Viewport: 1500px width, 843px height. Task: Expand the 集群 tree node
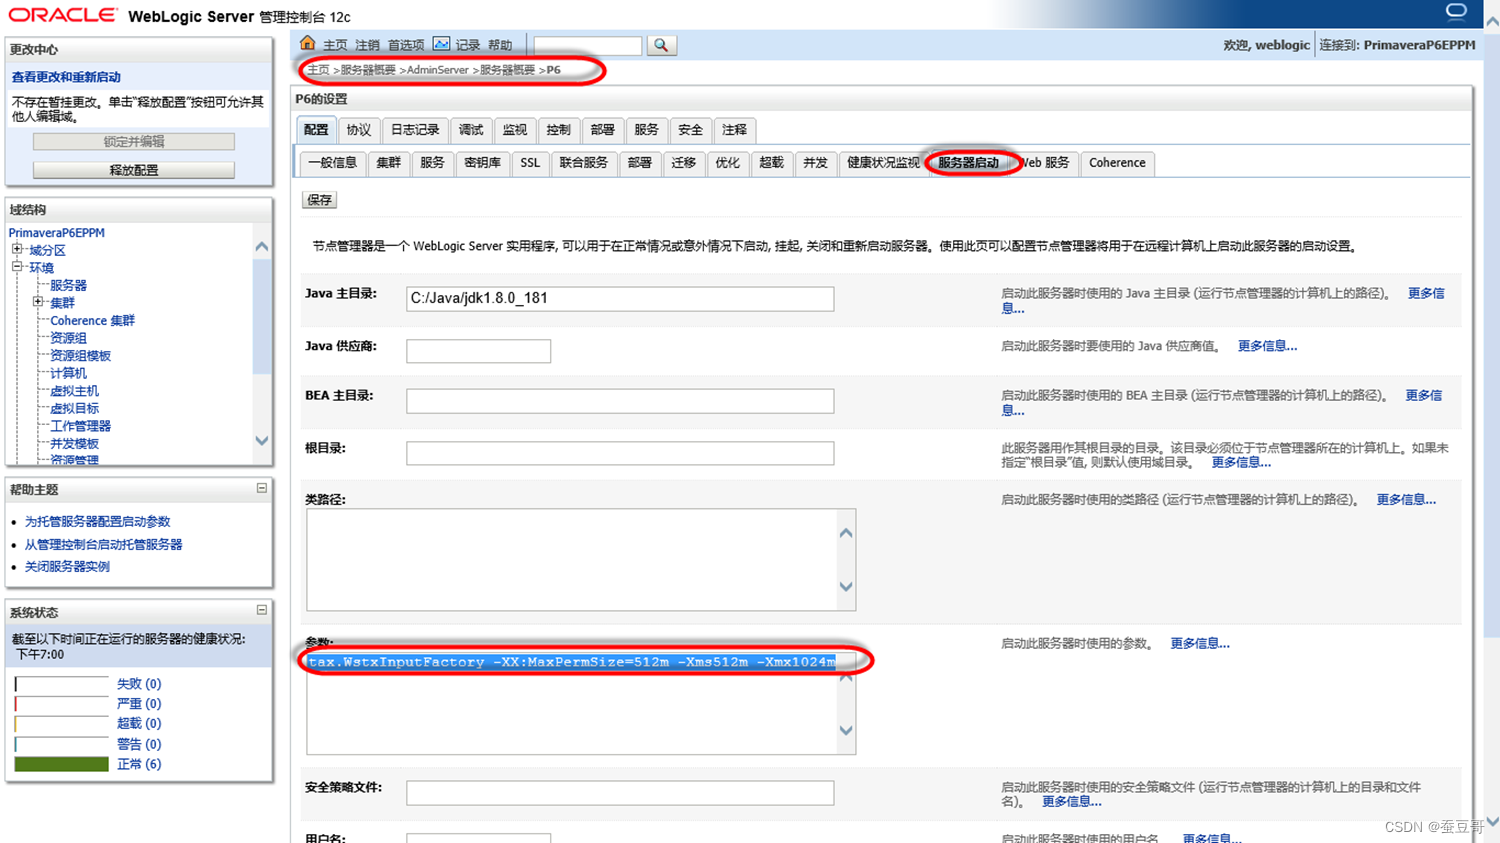[x=38, y=301]
